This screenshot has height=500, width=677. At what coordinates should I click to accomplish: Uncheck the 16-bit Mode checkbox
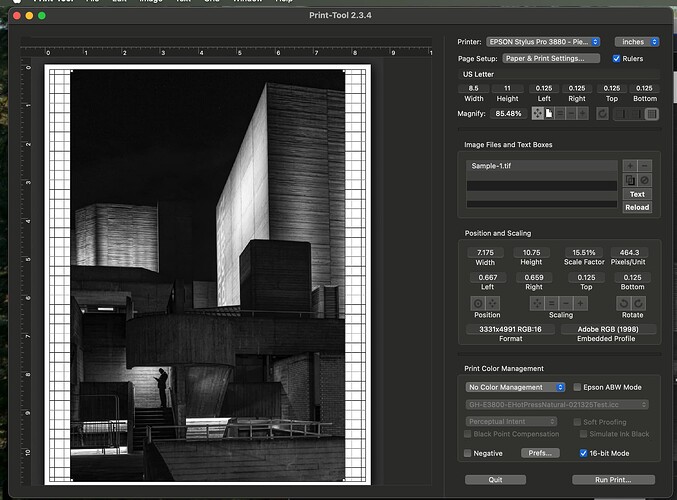point(584,453)
